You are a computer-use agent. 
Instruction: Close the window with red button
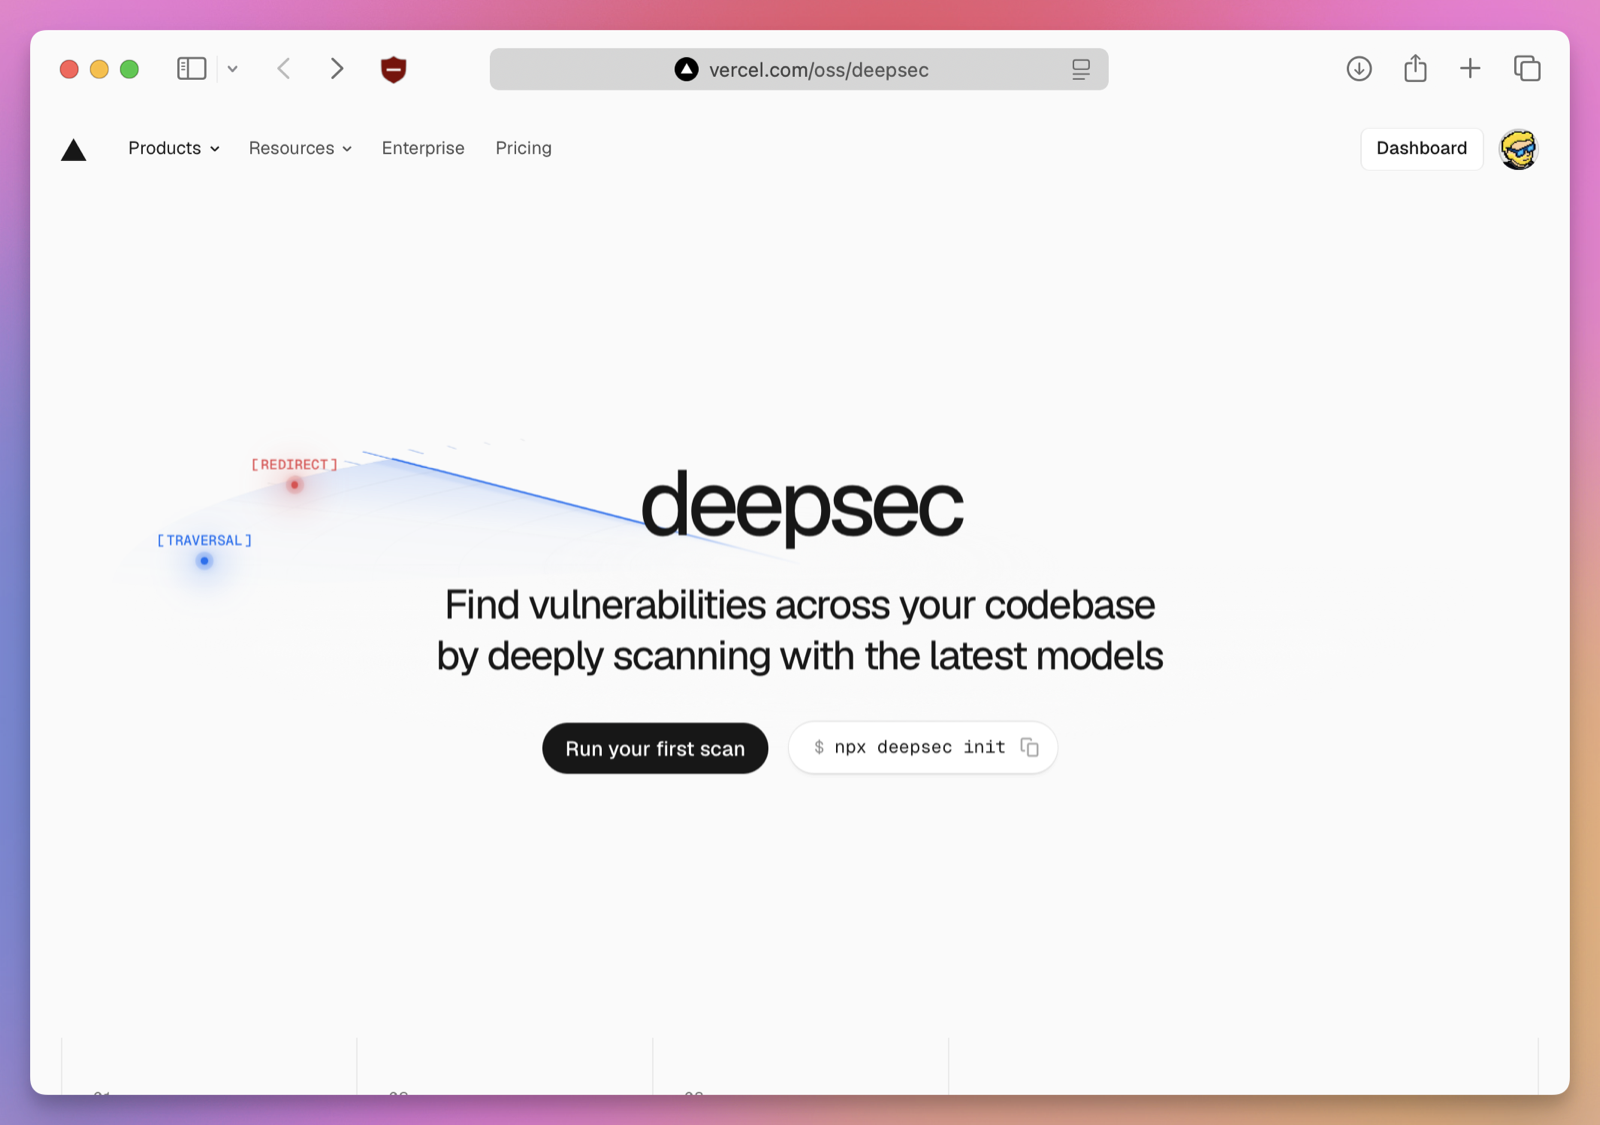pos(69,69)
